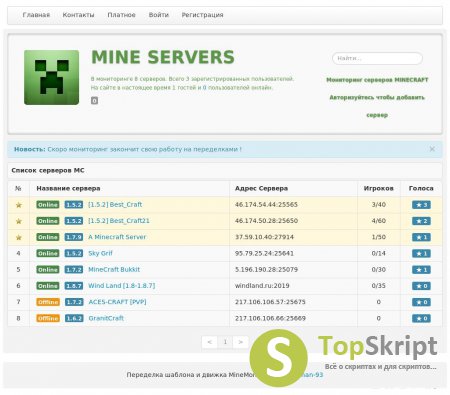This screenshot has height=395, width=450.
Task: Click the Название сервера column header
Action: (68, 188)
